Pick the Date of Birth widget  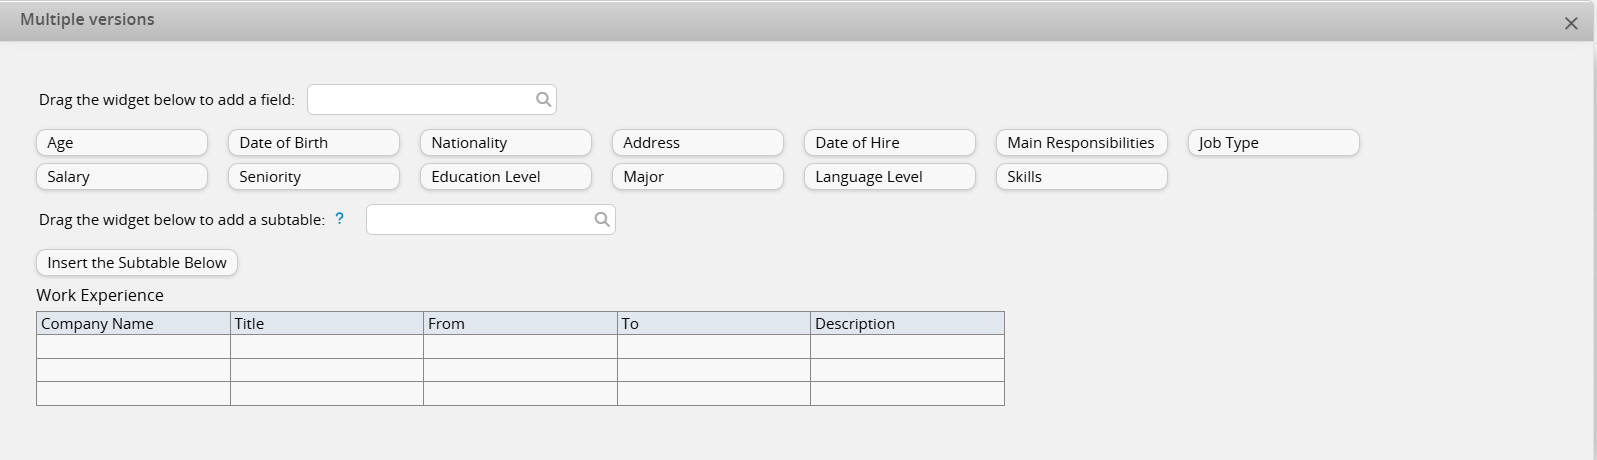314,143
